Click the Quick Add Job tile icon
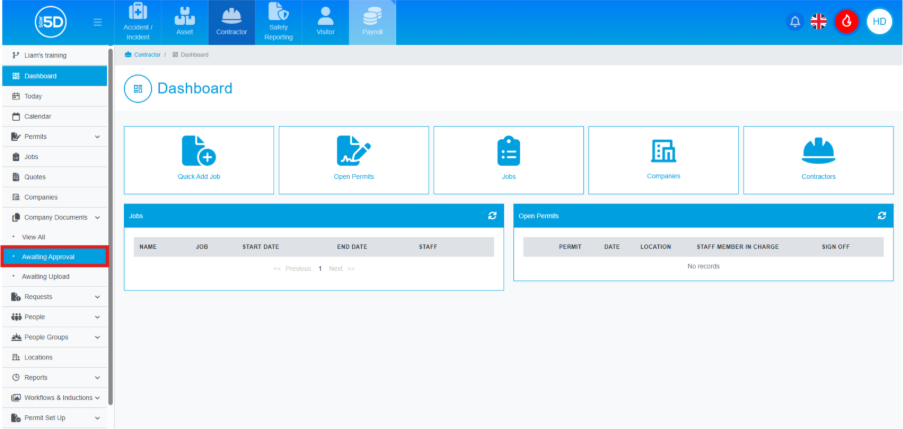The height and width of the screenshot is (429, 903). tap(198, 151)
